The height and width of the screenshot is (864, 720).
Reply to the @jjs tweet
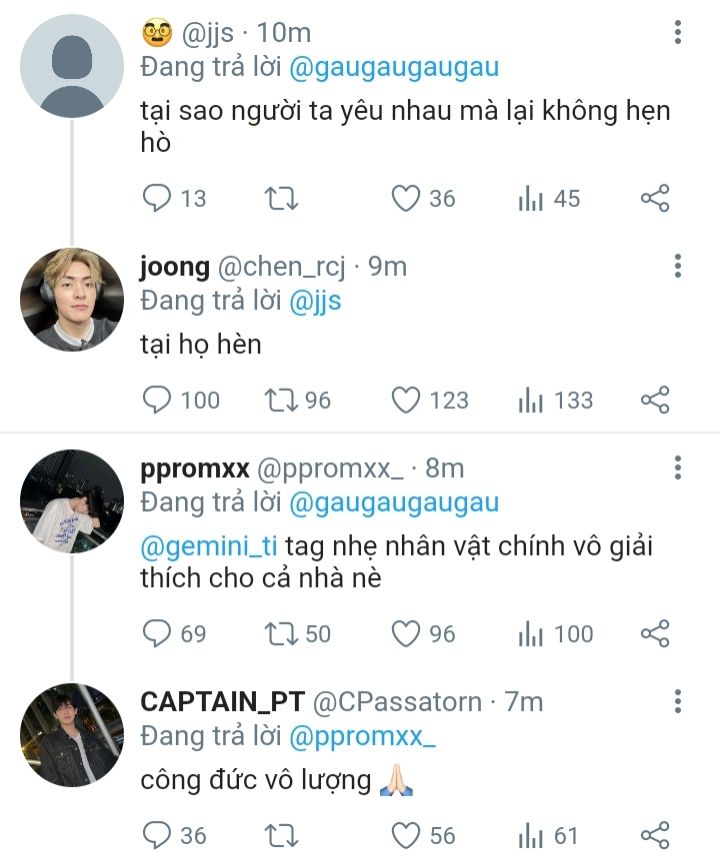(x=157, y=199)
